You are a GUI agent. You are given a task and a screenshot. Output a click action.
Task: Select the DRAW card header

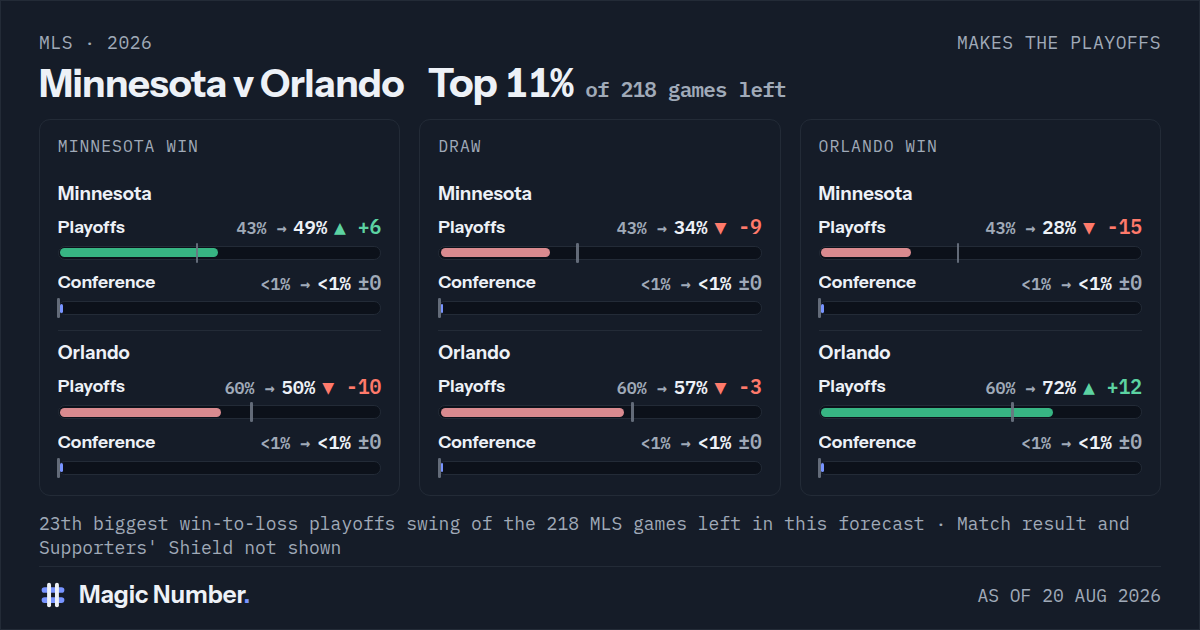[x=460, y=147]
